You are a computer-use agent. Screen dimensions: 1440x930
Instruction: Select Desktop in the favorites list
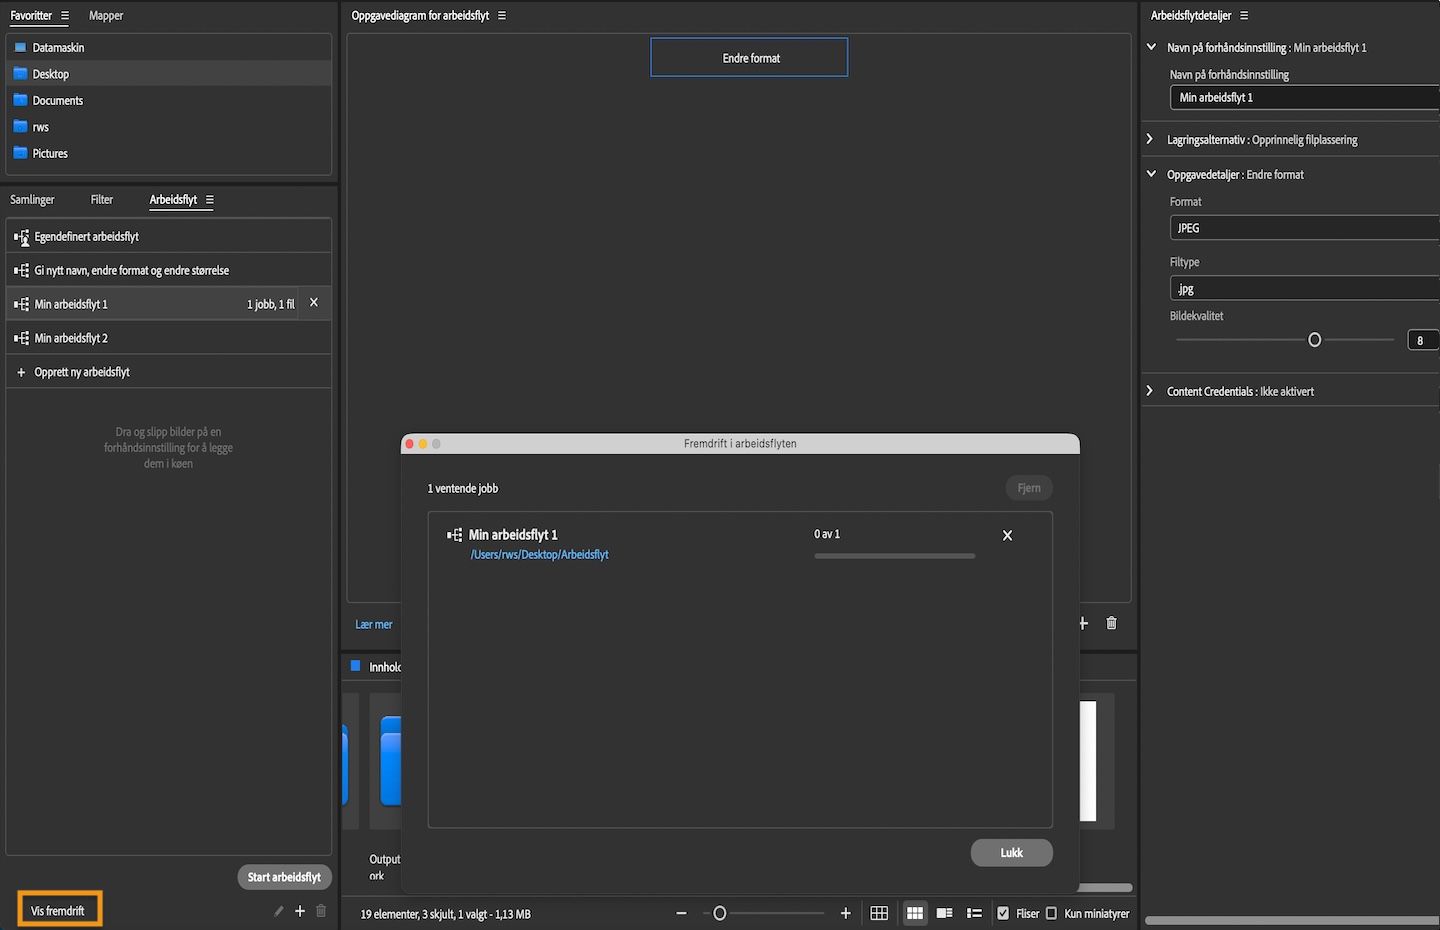(x=168, y=74)
